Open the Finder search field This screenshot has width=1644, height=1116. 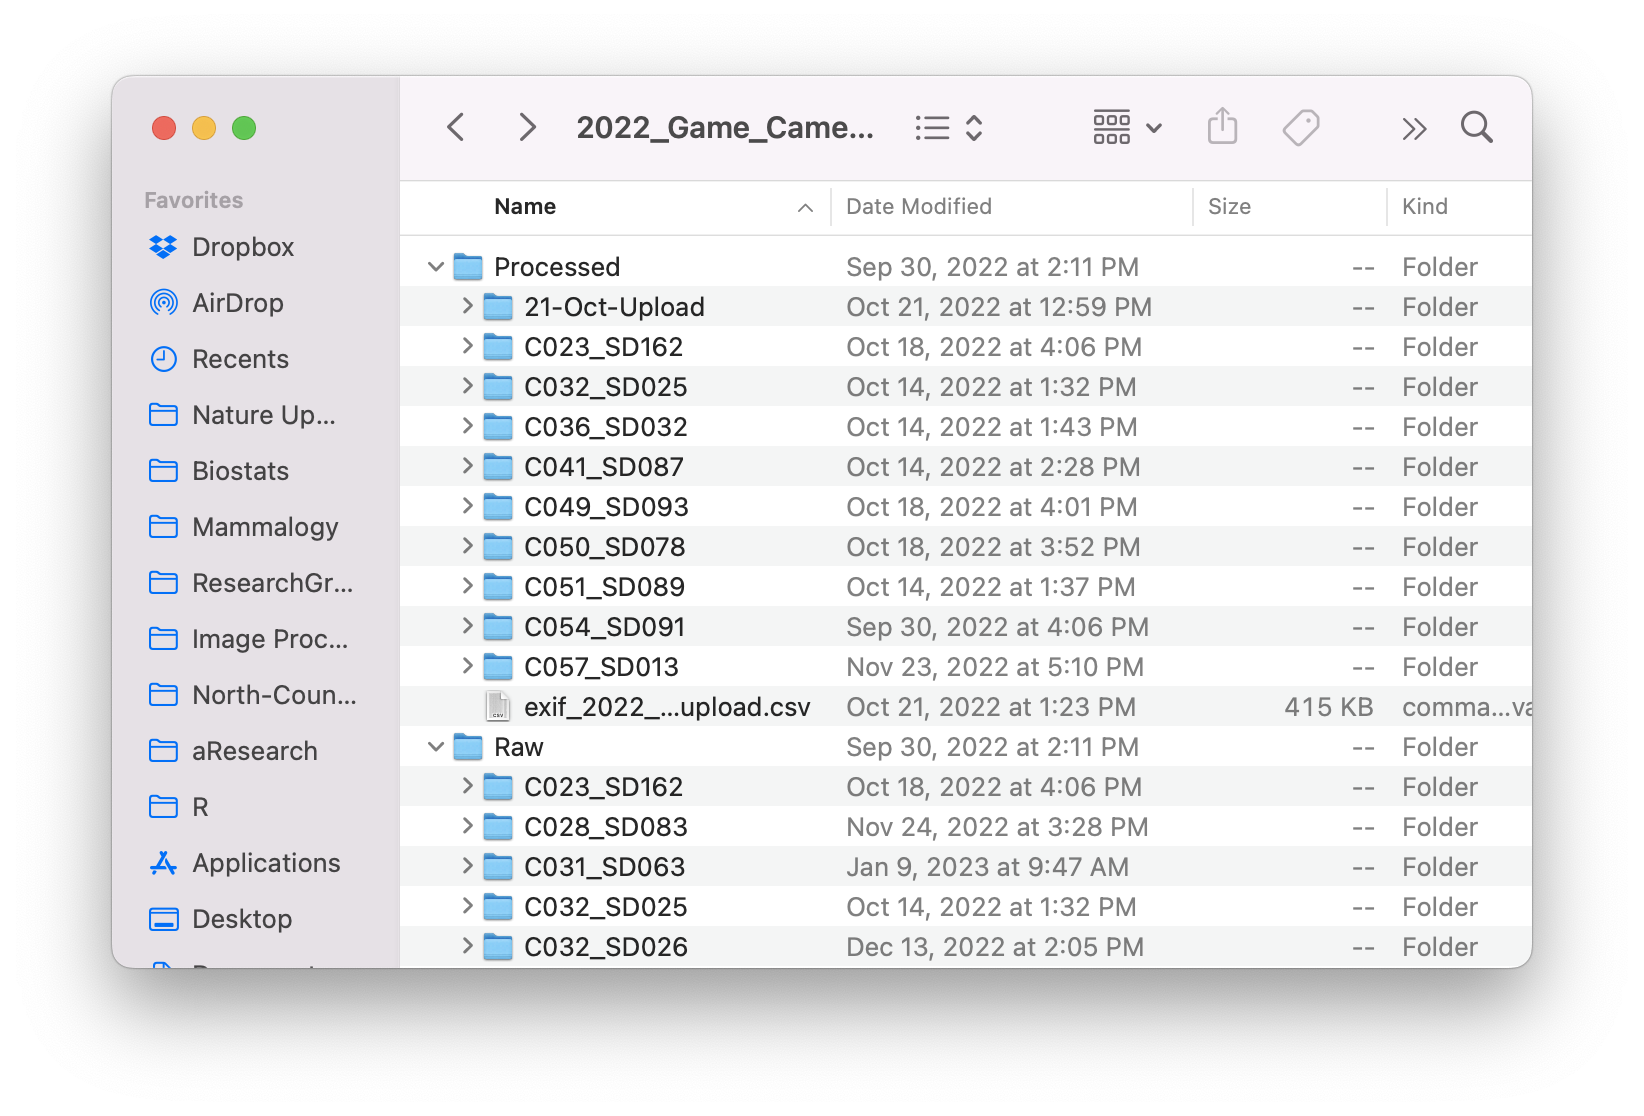click(x=1477, y=127)
